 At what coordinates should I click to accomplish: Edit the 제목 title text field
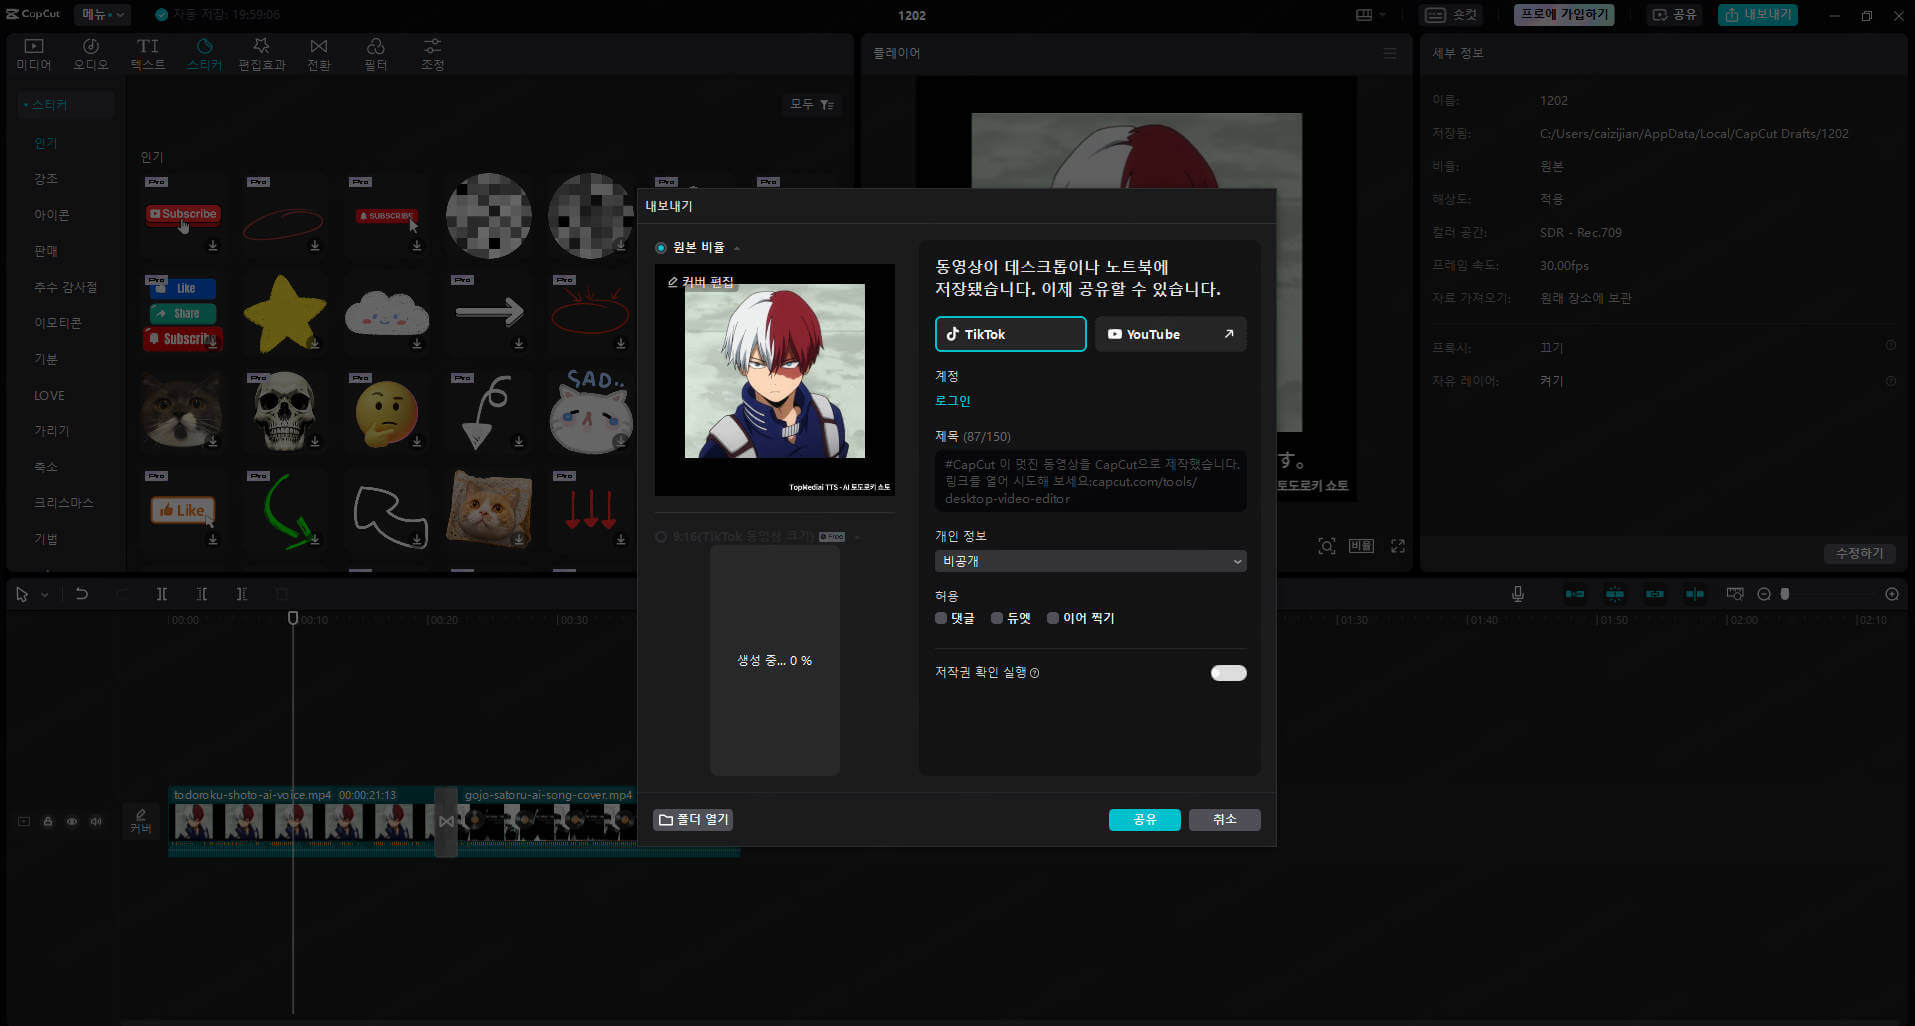1090,481
